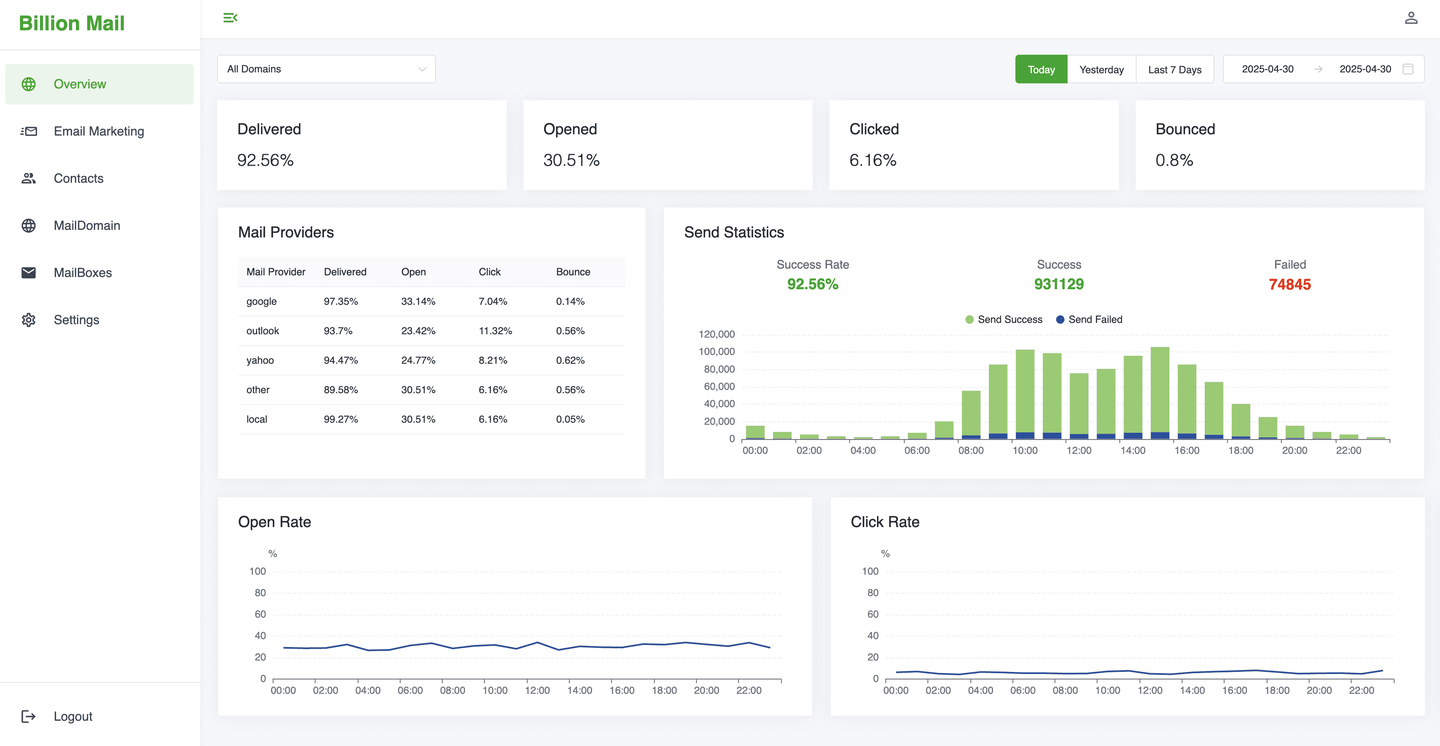Select the Today time range
Screen dimensions: 1440x746
pos(1041,69)
